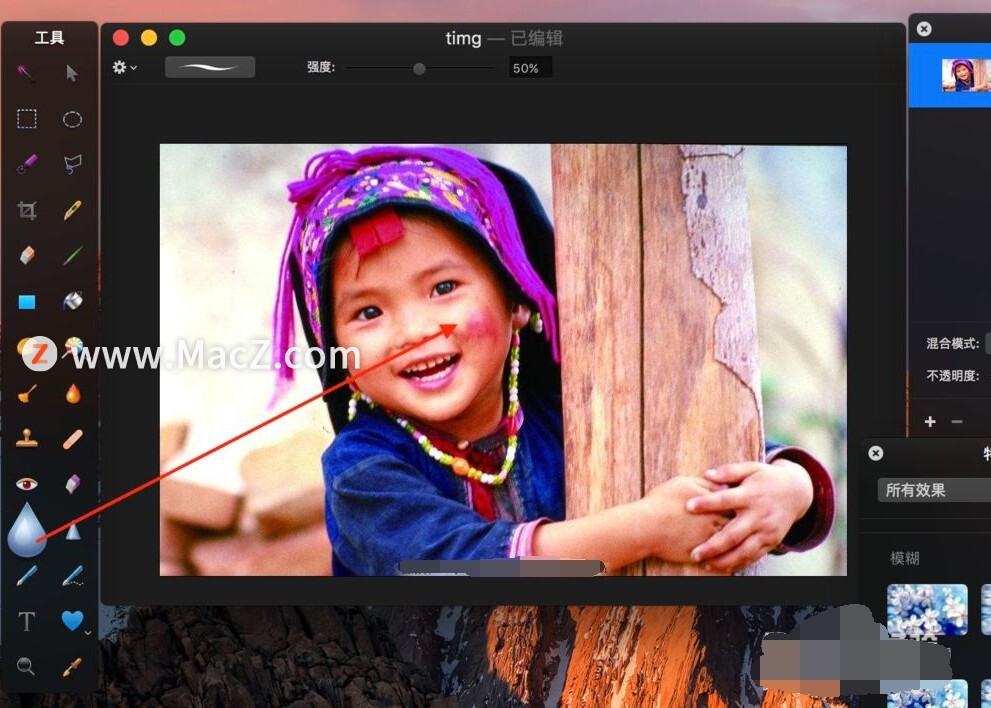Activate the bandage Healing tool
Image resolution: width=991 pixels, height=708 pixels.
click(72, 439)
